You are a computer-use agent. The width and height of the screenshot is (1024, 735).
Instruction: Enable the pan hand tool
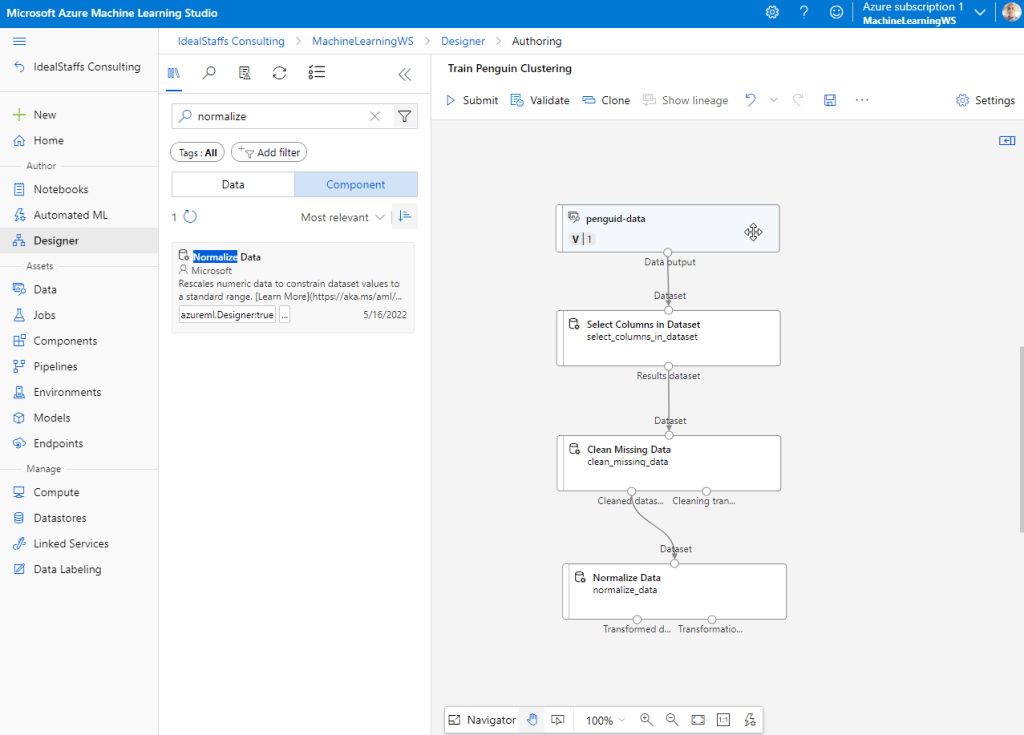click(x=532, y=720)
